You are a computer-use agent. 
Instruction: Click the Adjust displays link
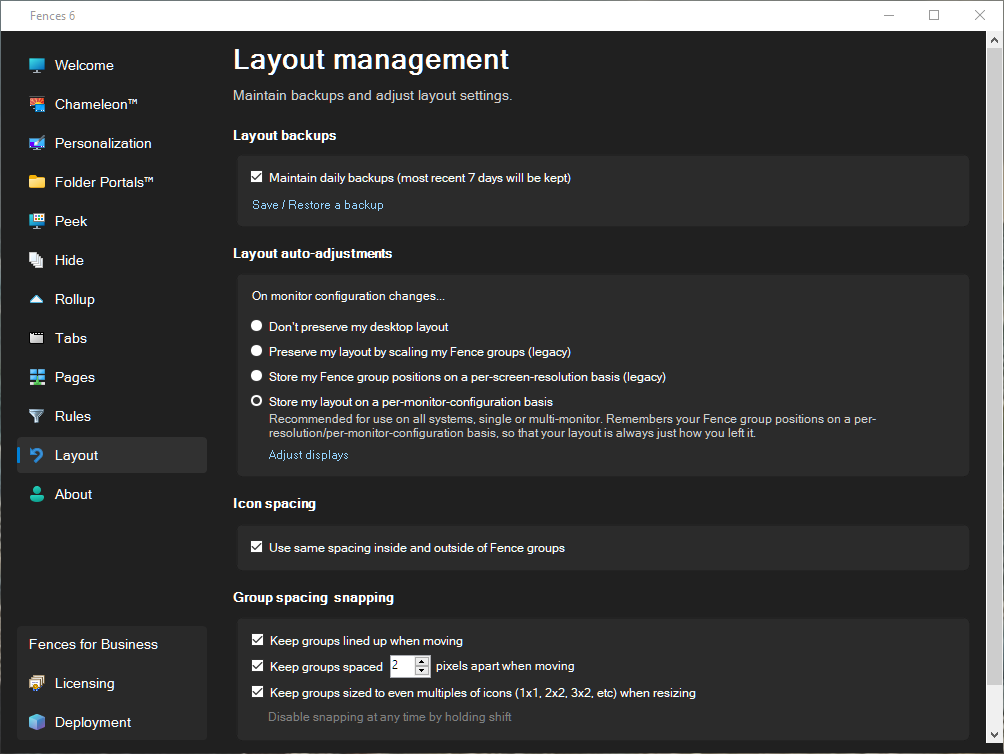pyautogui.click(x=308, y=455)
